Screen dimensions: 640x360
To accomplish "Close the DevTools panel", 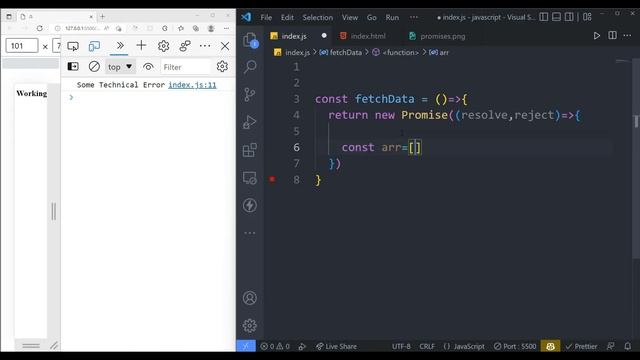I will [x=225, y=46].
